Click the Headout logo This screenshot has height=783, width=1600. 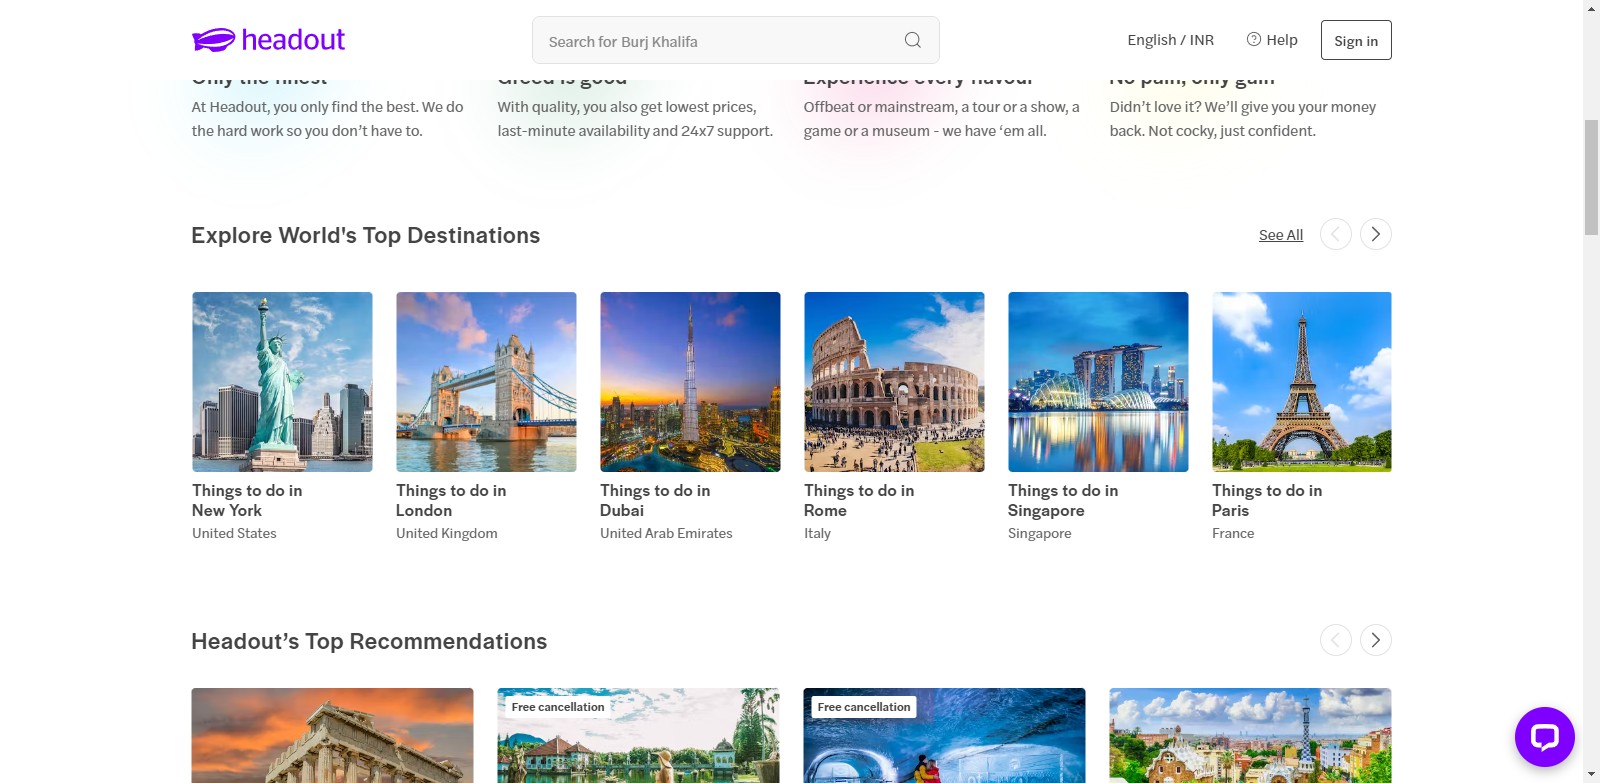pyautogui.click(x=268, y=40)
